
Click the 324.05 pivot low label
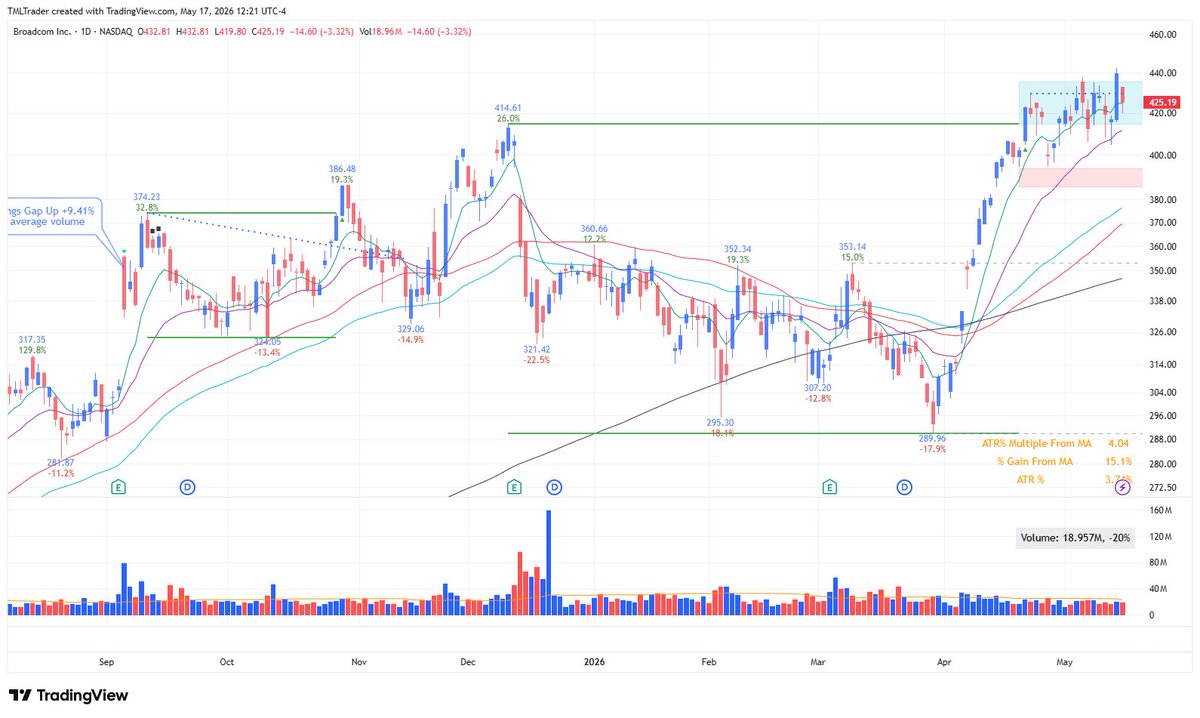267,341
